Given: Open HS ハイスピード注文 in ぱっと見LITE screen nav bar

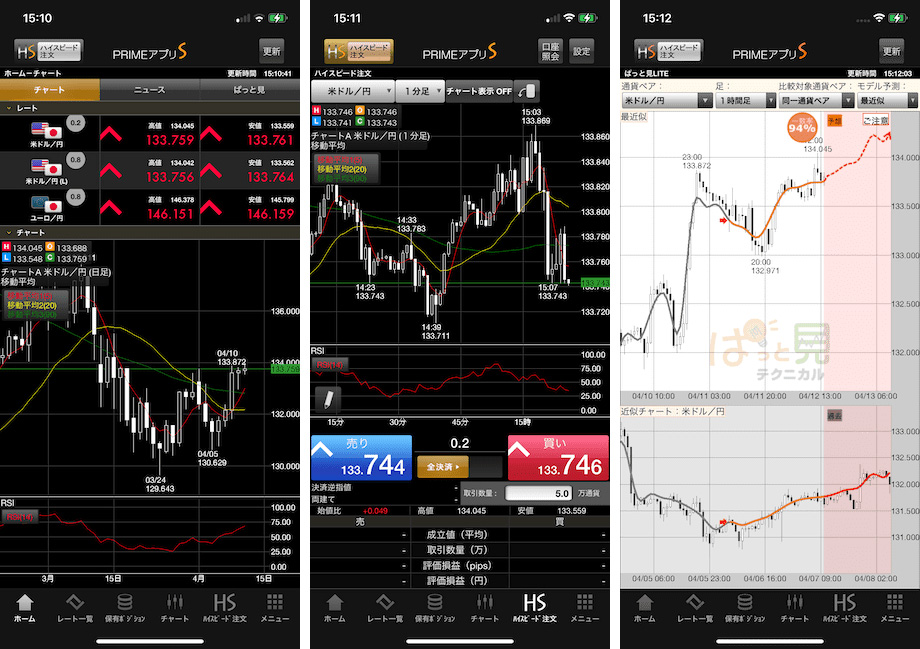Looking at the screenshot, I should (x=844, y=608).
